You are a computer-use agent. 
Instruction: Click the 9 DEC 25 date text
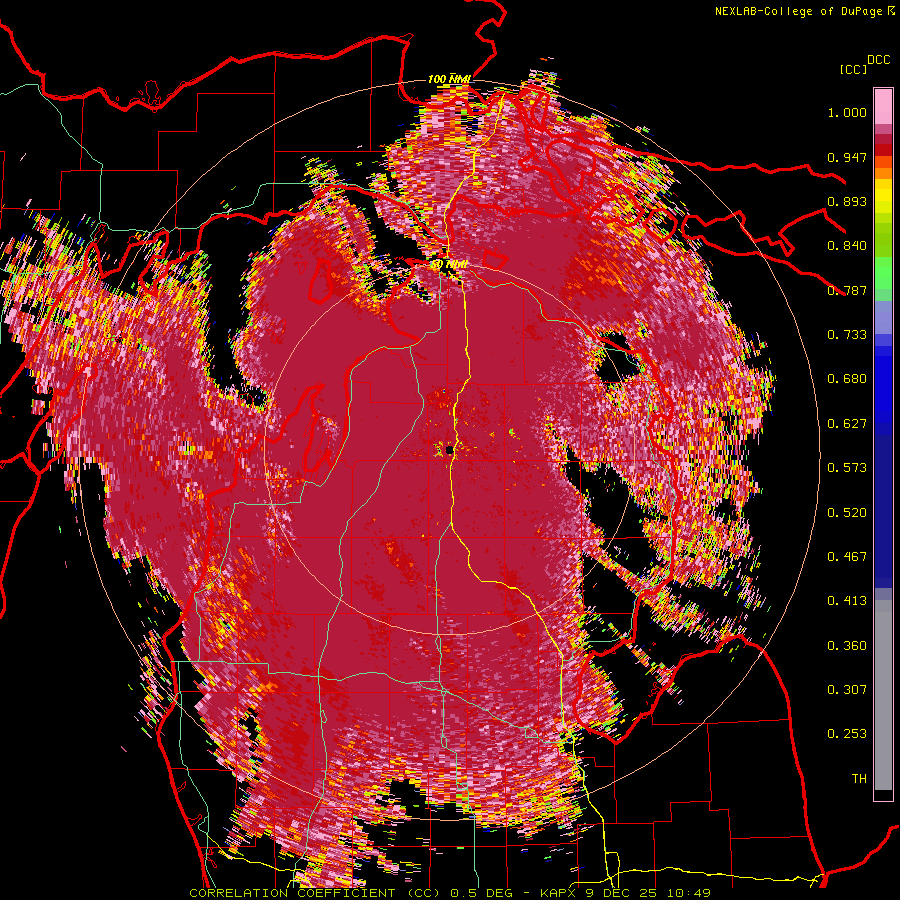pos(623,893)
